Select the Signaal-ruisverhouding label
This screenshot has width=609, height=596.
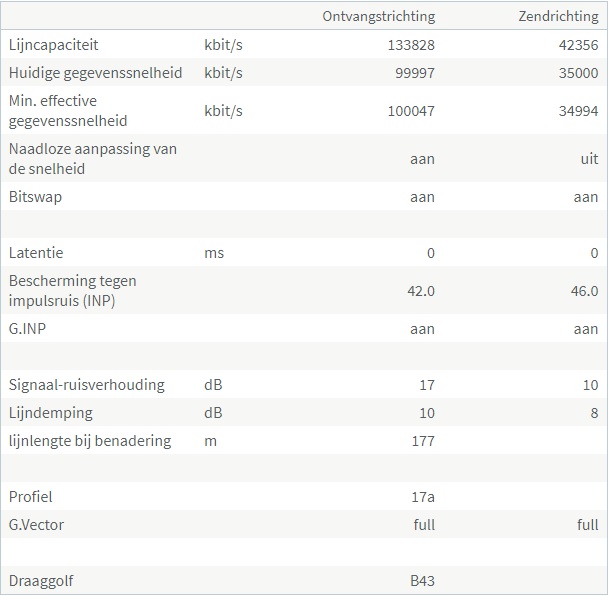pos(87,385)
